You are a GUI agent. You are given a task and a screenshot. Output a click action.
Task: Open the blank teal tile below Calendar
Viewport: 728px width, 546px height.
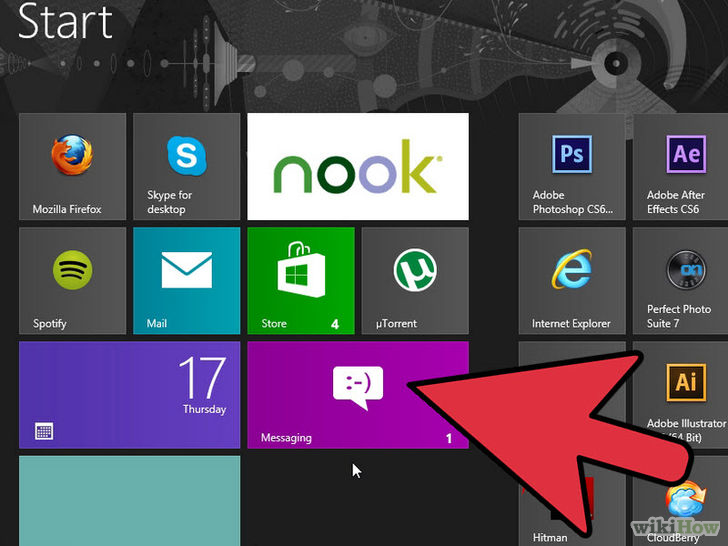130,501
